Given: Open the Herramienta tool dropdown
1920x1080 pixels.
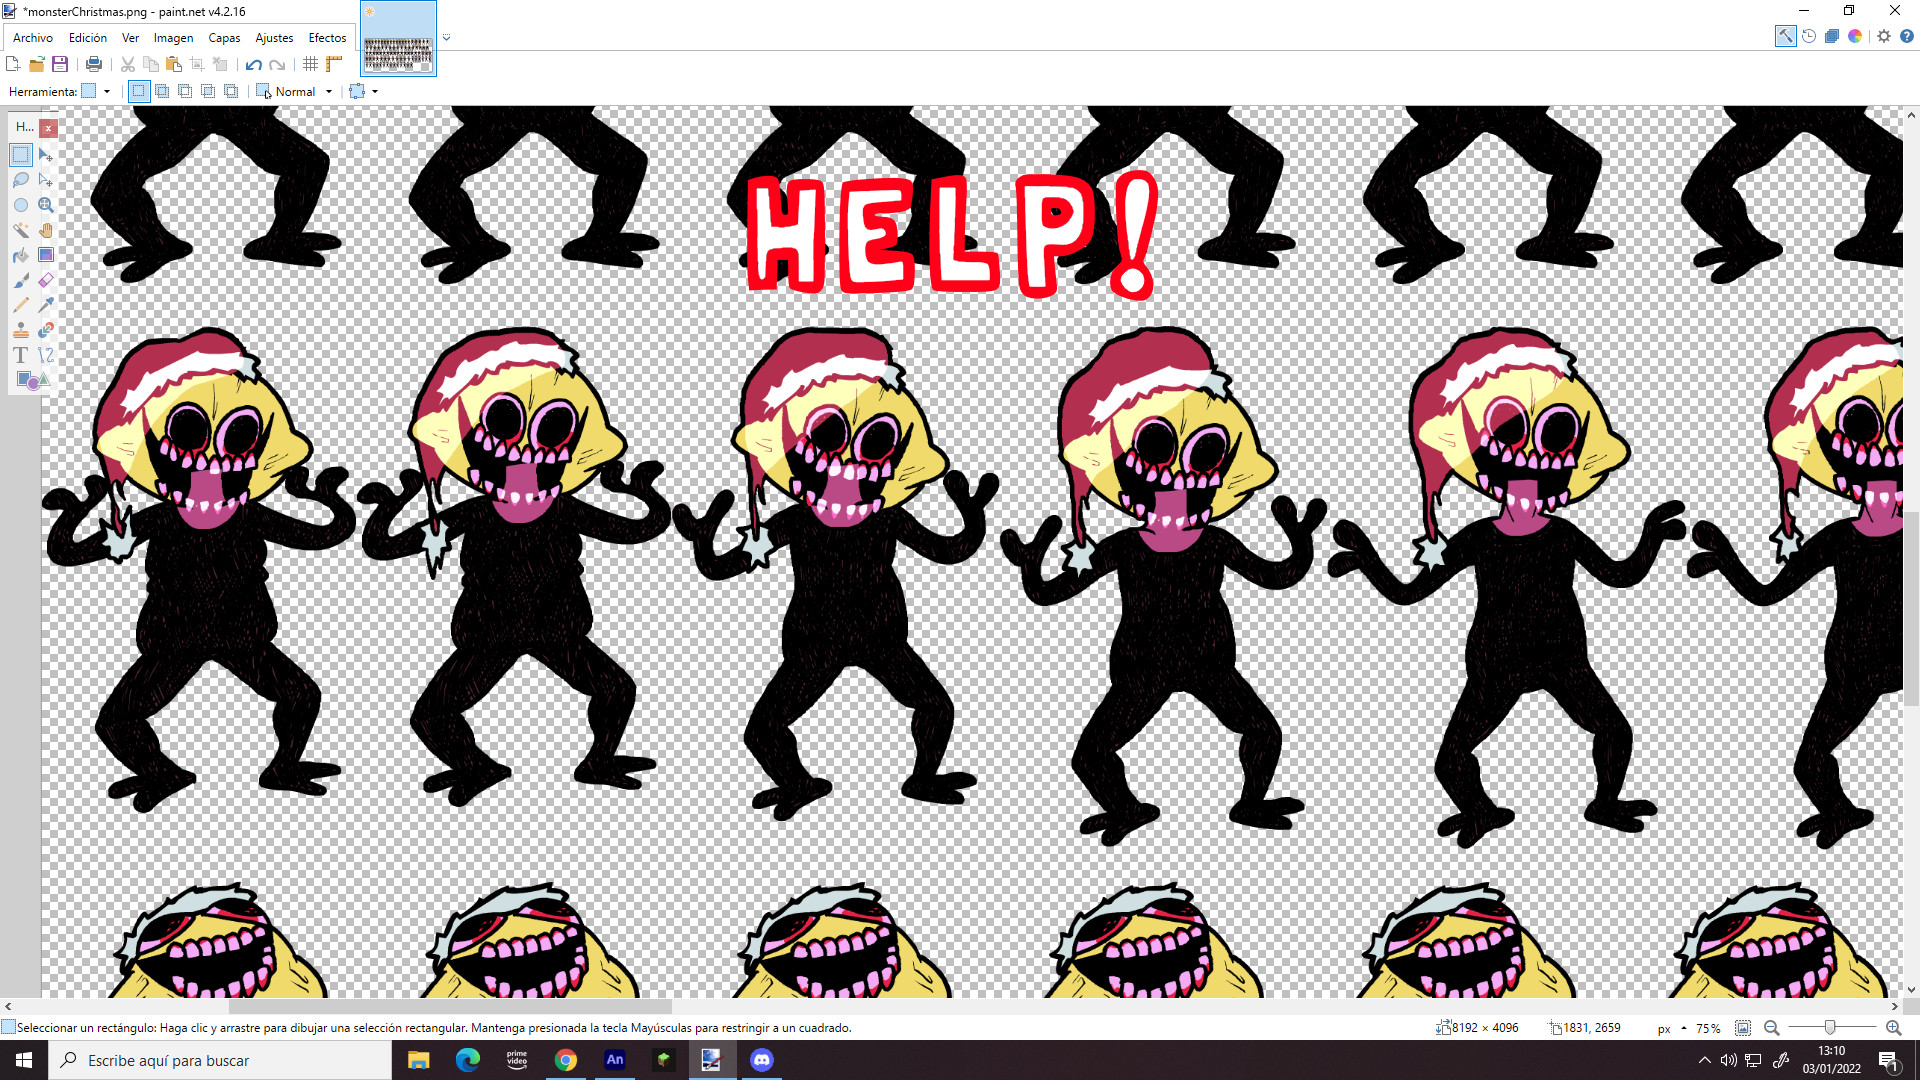Looking at the screenshot, I should 107,91.
